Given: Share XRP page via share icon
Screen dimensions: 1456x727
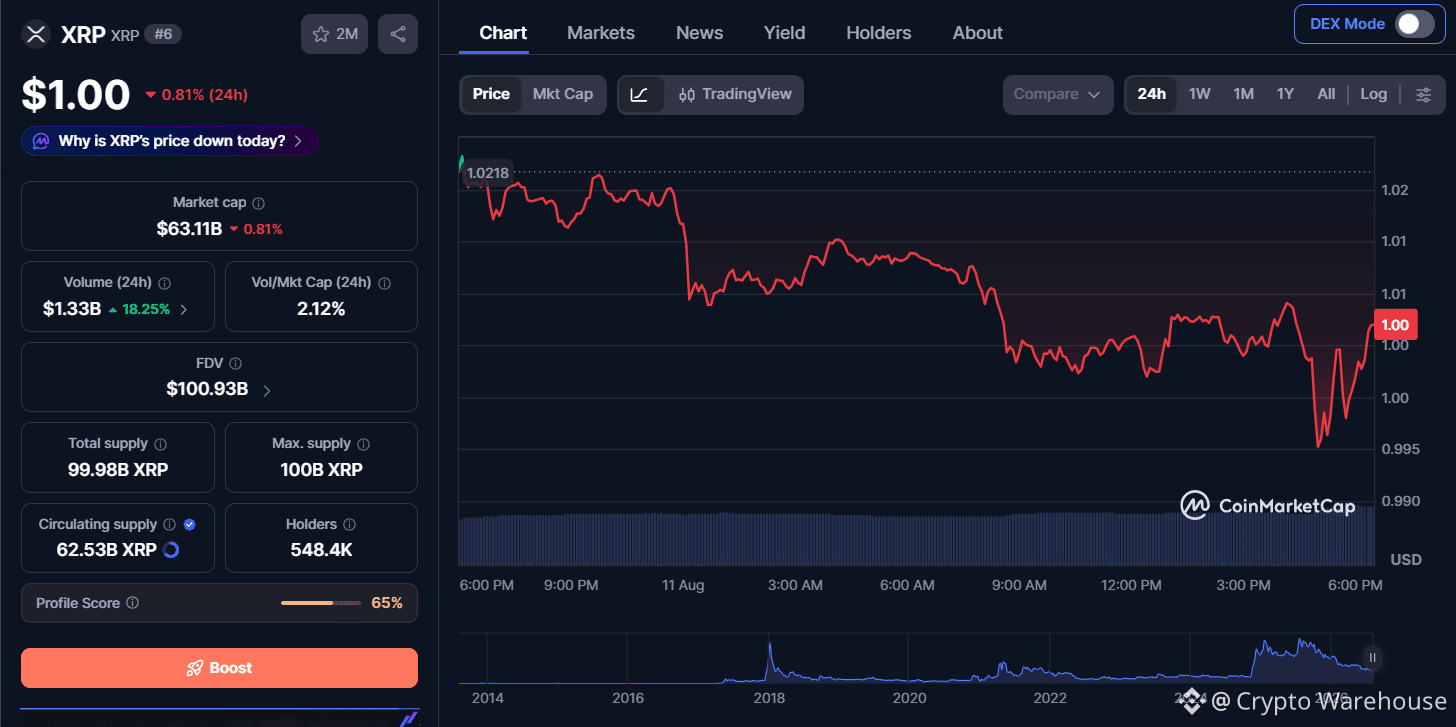Looking at the screenshot, I should (398, 34).
